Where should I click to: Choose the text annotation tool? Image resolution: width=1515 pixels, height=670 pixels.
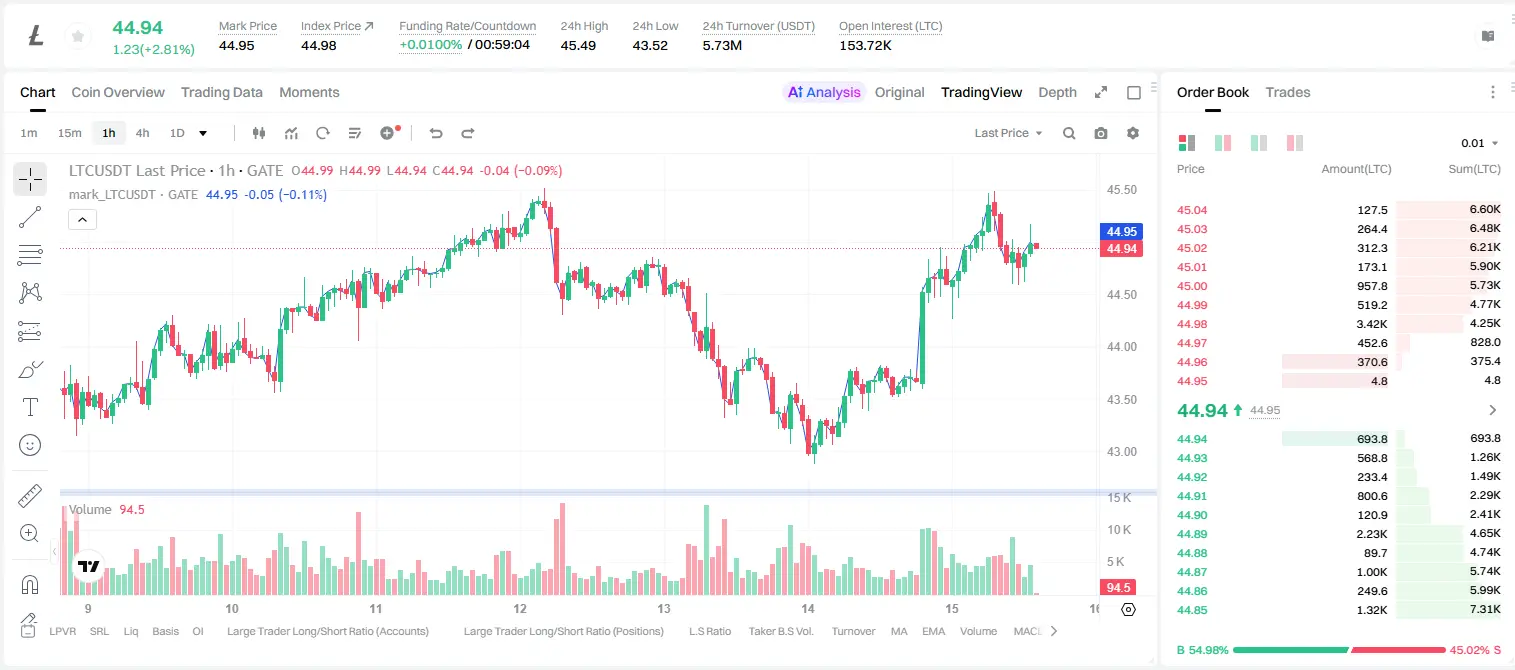pyautogui.click(x=30, y=407)
